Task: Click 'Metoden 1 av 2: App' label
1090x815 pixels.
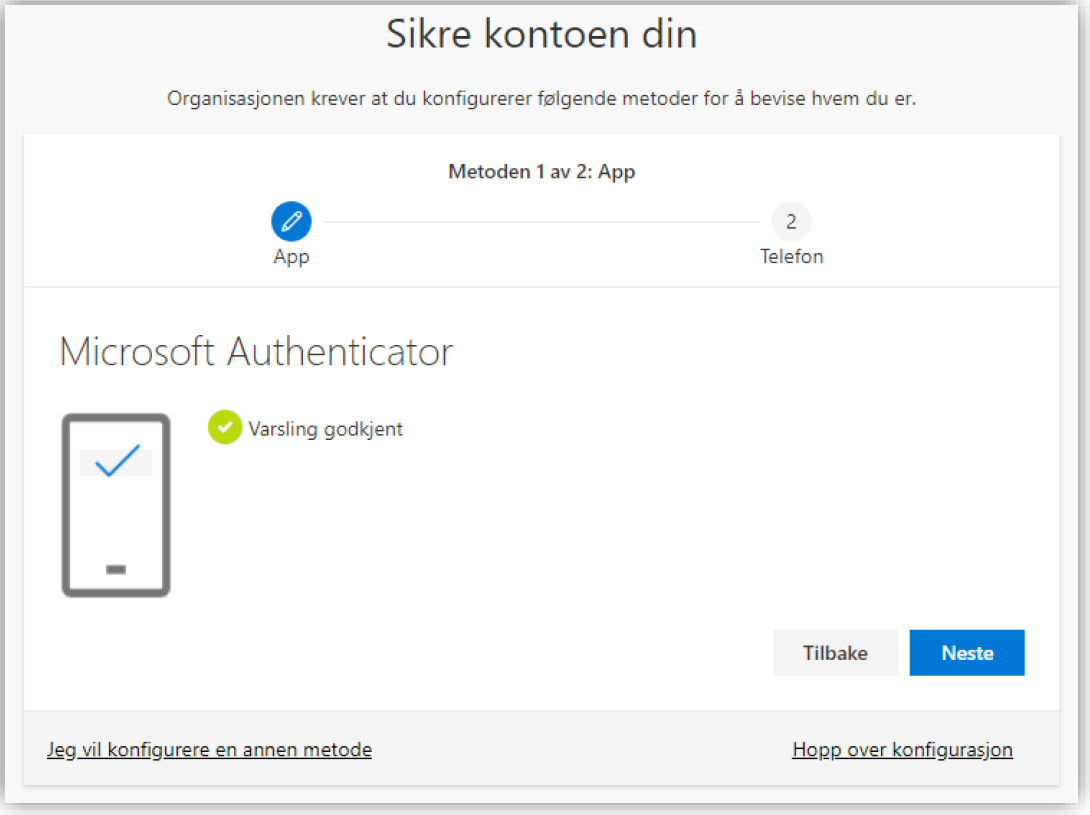Action: tap(542, 172)
